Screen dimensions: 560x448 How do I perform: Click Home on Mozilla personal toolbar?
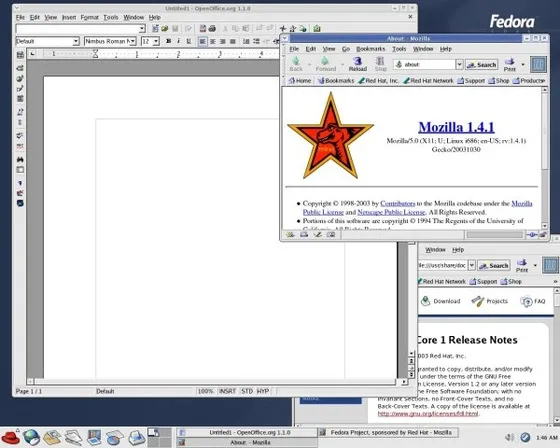(x=300, y=81)
